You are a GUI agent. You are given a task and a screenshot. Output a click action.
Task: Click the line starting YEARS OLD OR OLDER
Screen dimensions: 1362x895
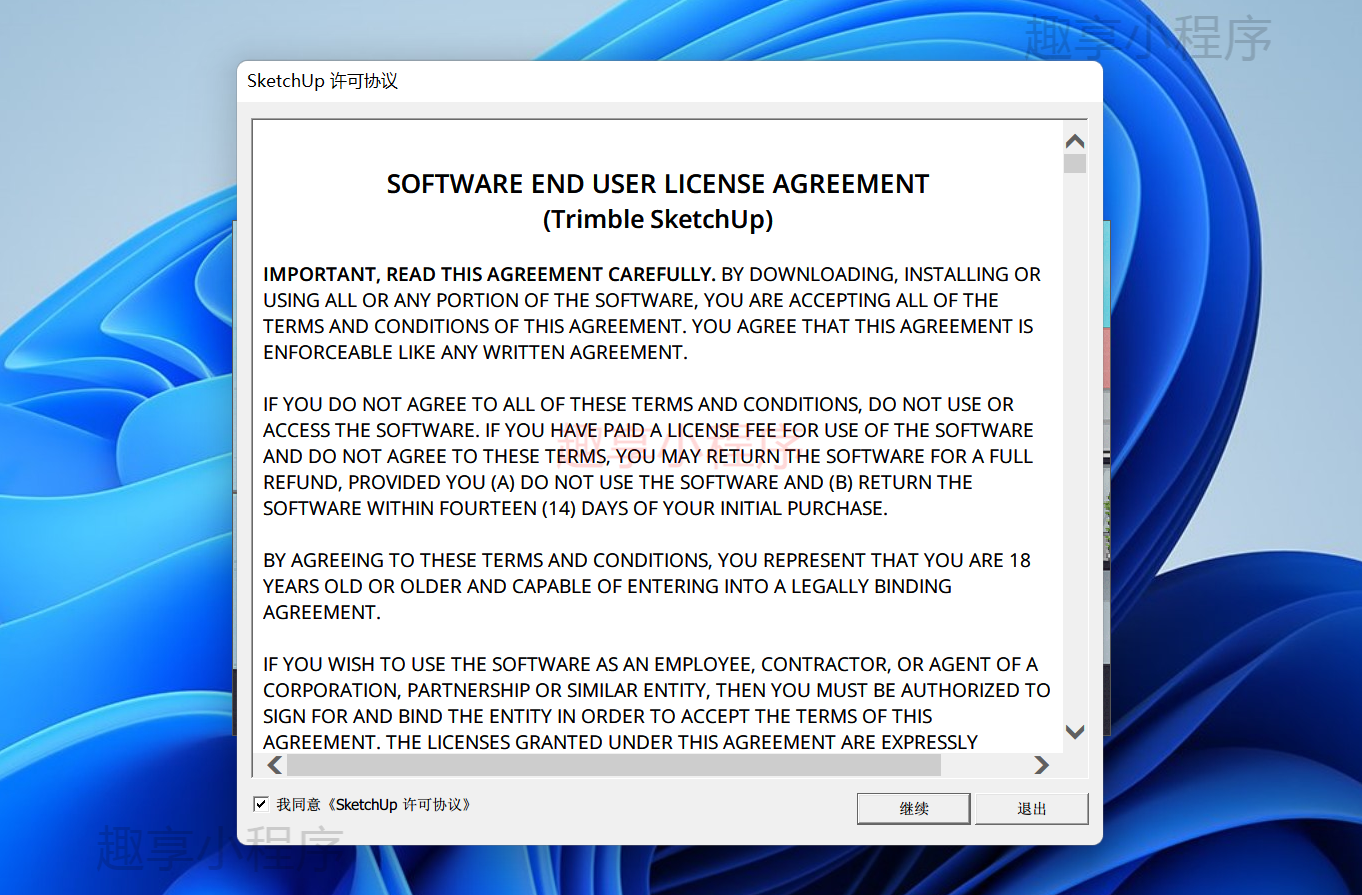pos(607,586)
